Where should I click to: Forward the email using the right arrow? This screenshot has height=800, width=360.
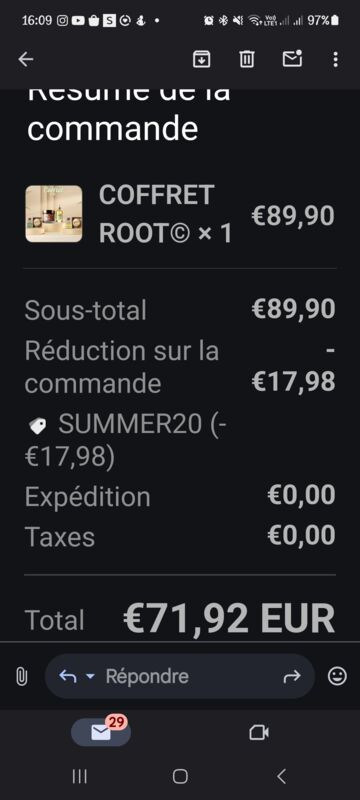click(292, 677)
